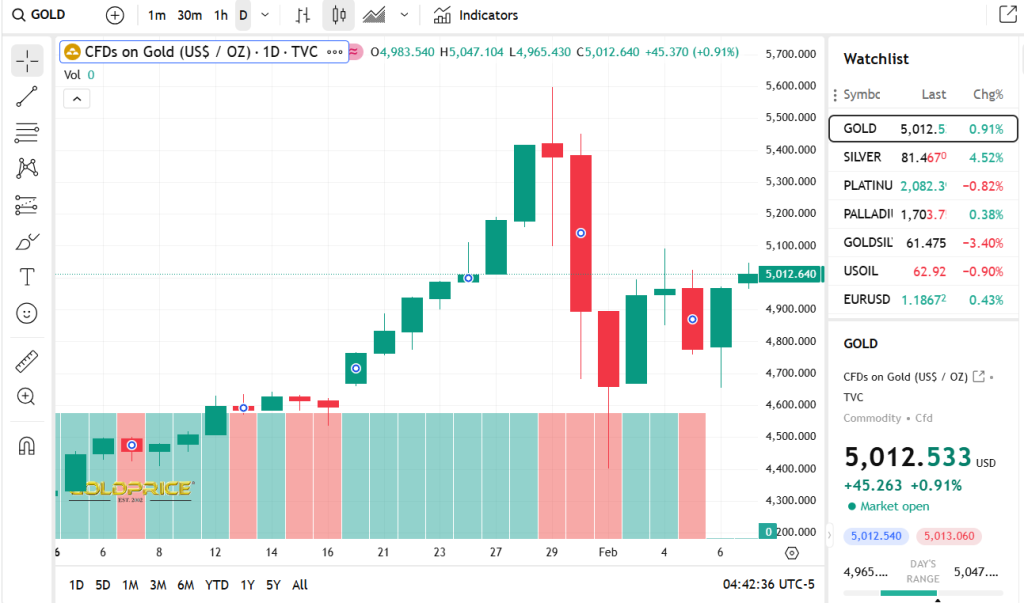The image size is (1024, 603).
Task: Open the Fibonacci retracement tool
Action: 26,132
